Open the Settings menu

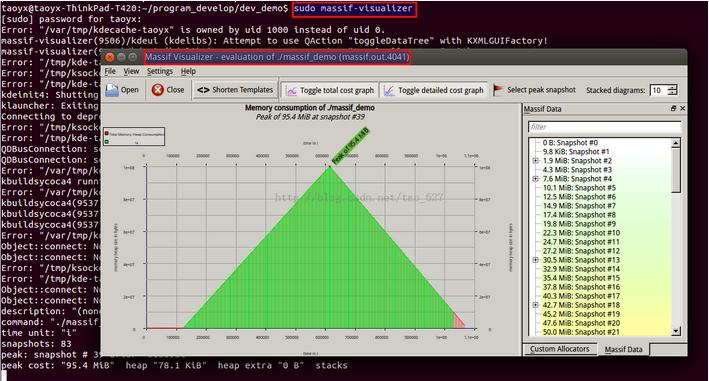[x=160, y=71]
